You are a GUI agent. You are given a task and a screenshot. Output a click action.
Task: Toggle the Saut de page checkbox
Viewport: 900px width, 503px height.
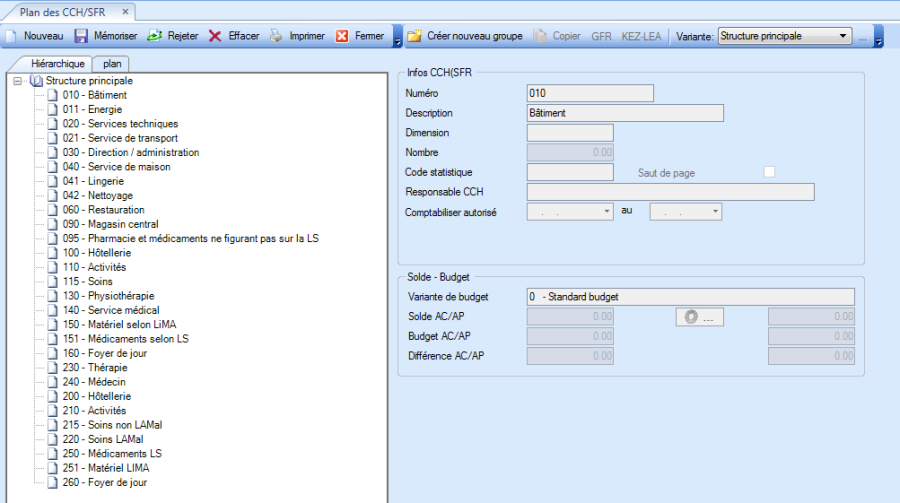(x=769, y=172)
